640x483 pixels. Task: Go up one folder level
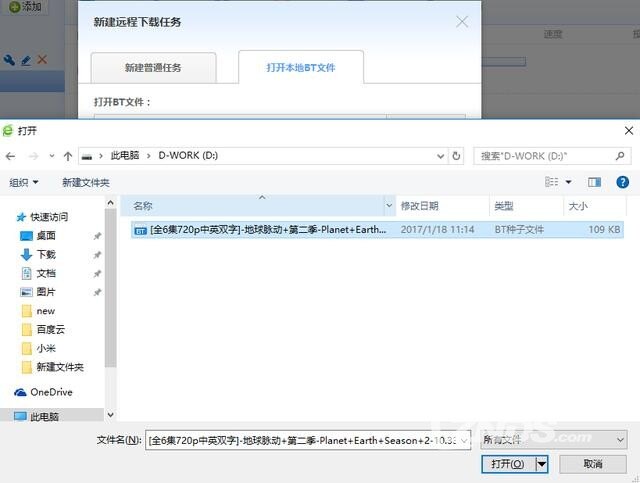pyautogui.click(x=68, y=156)
